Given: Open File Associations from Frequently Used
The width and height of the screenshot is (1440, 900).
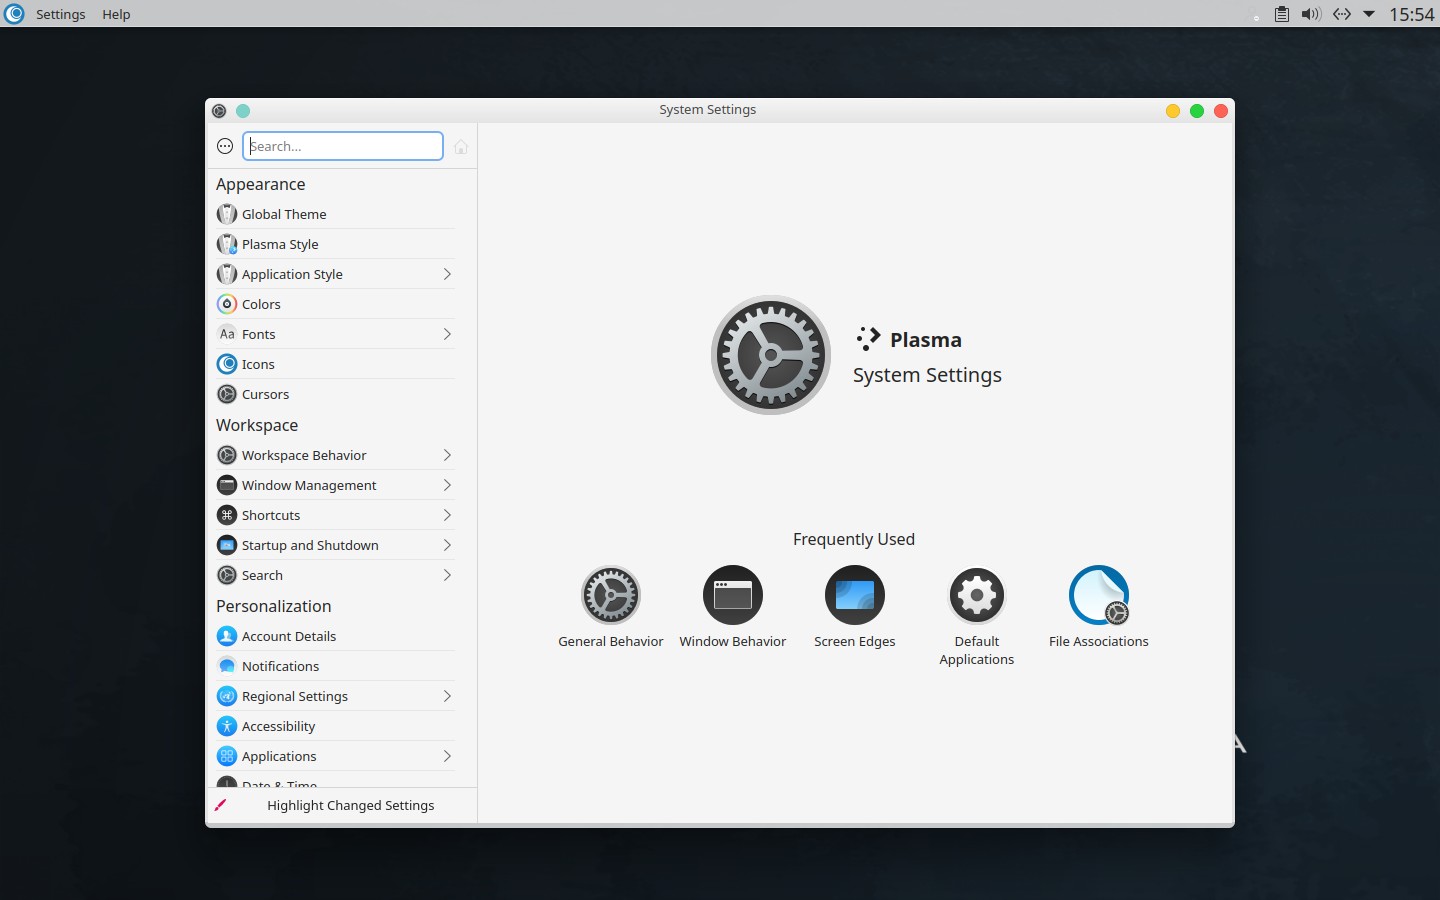Looking at the screenshot, I should [x=1099, y=608].
